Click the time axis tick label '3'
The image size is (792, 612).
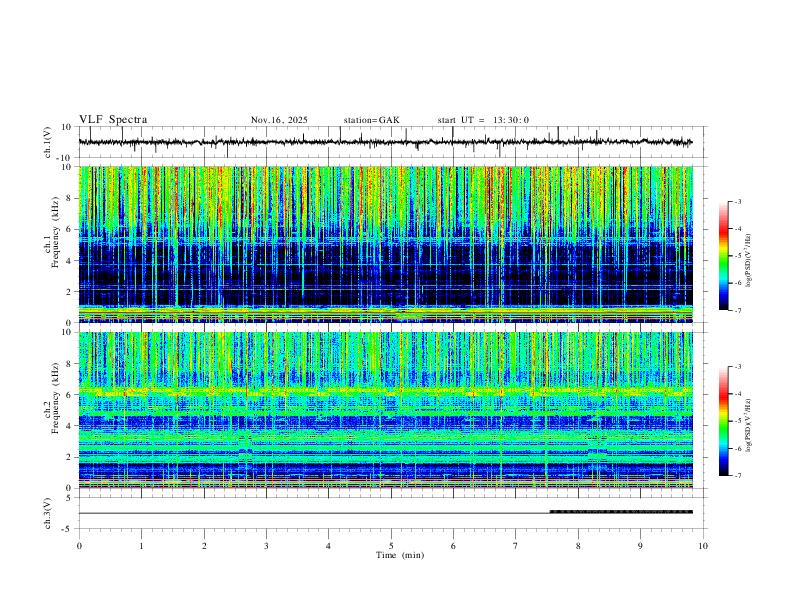point(266,546)
